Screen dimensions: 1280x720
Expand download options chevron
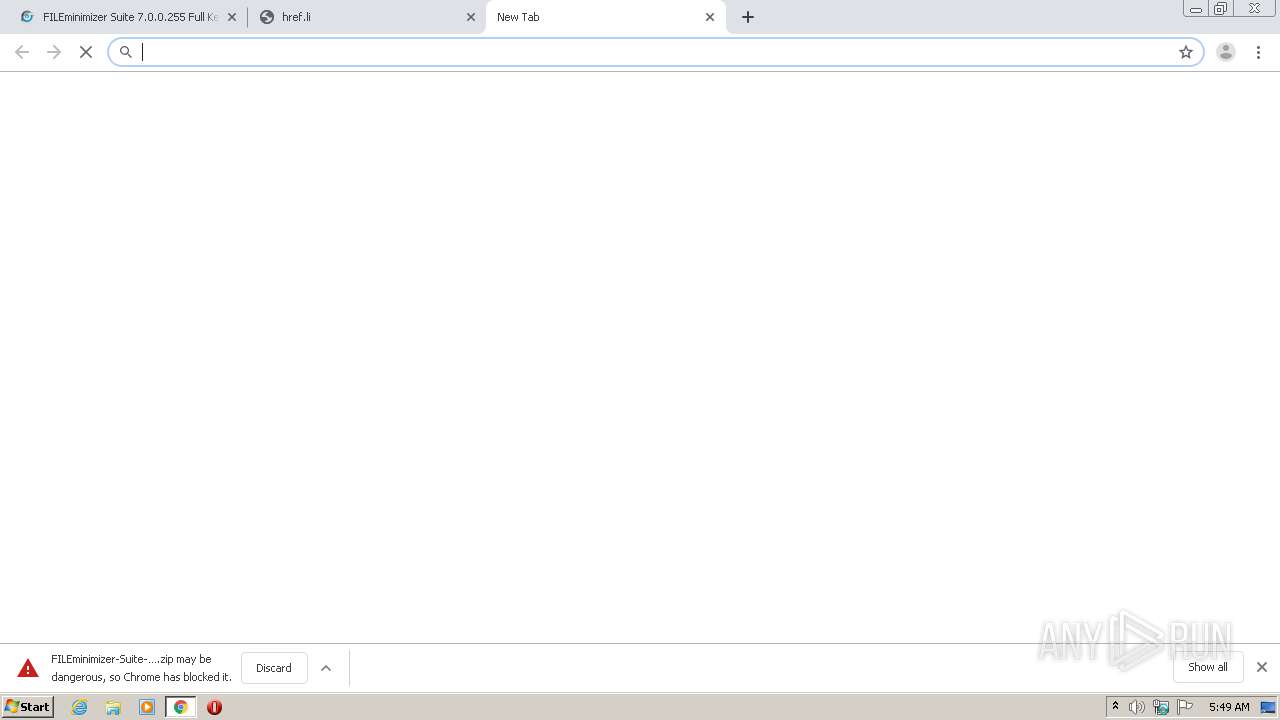326,668
